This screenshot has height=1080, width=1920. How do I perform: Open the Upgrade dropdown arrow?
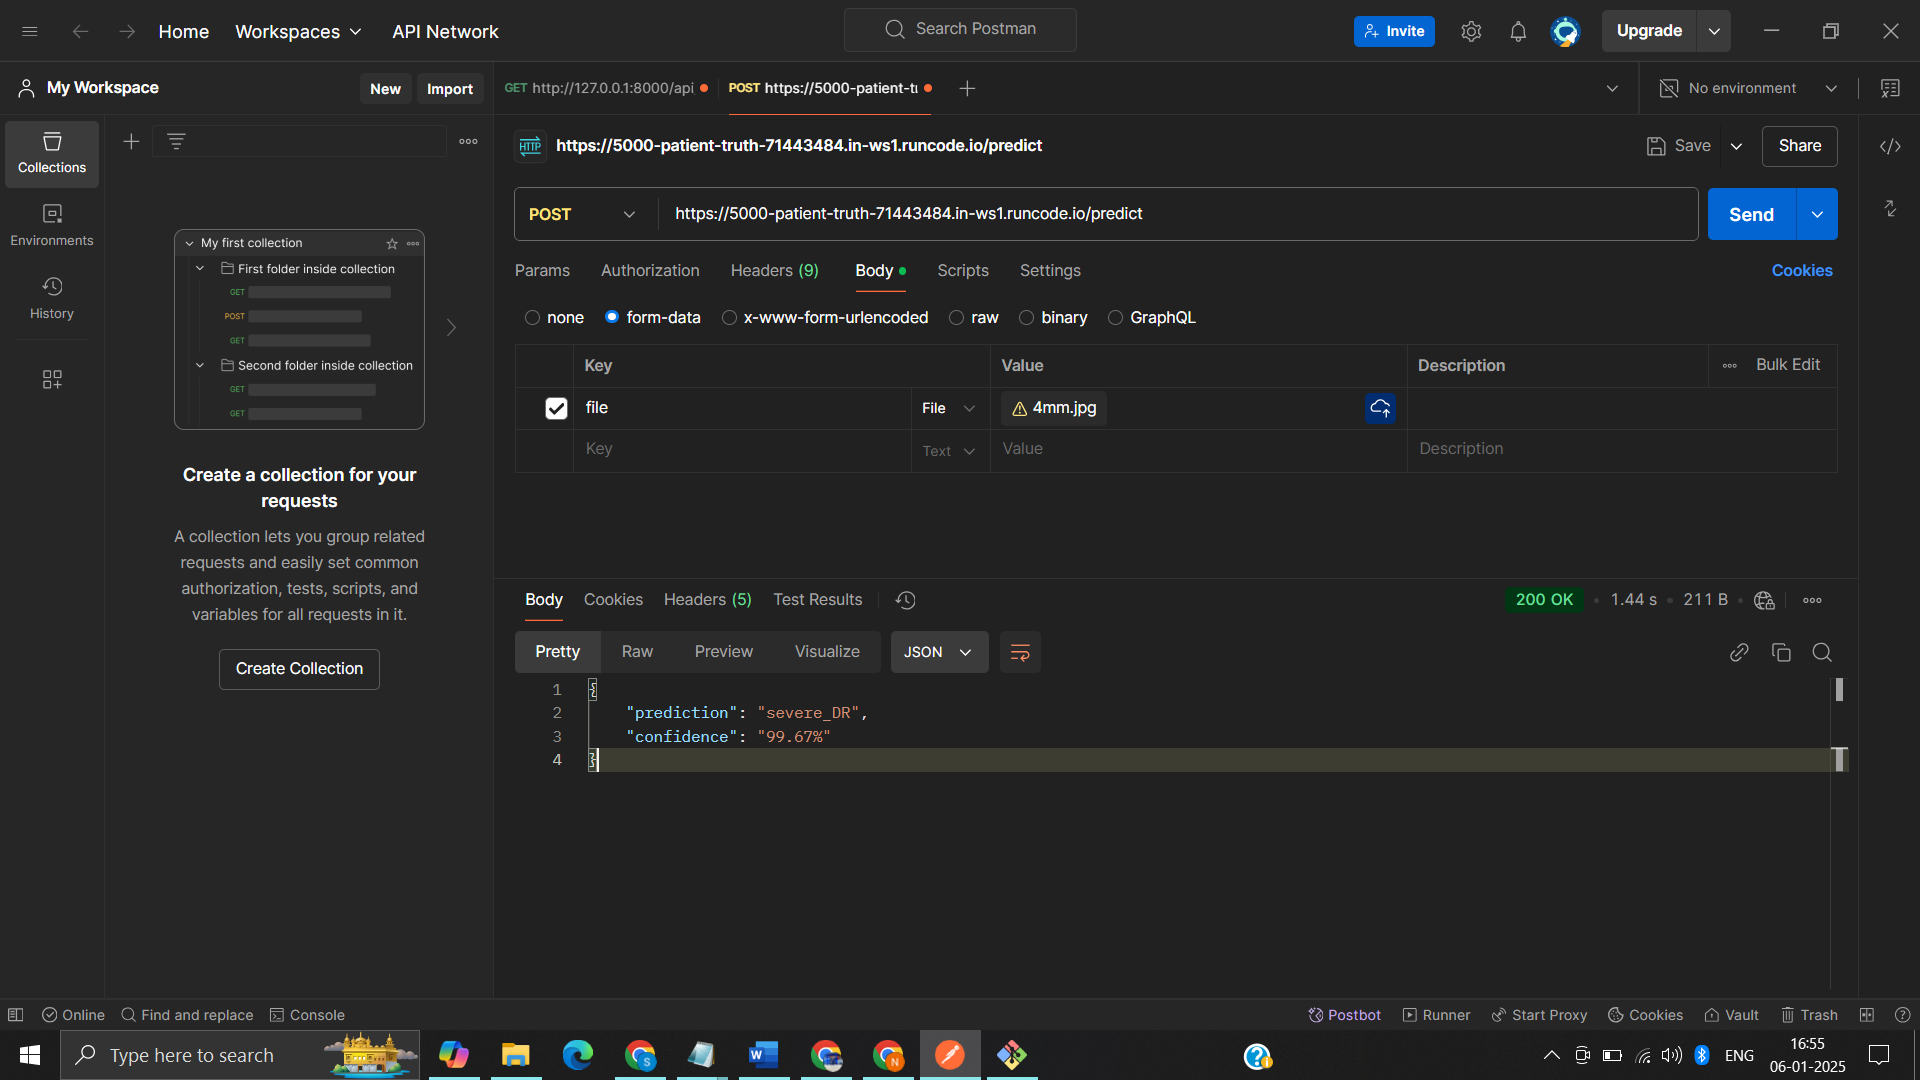[x=1714, y=31]
